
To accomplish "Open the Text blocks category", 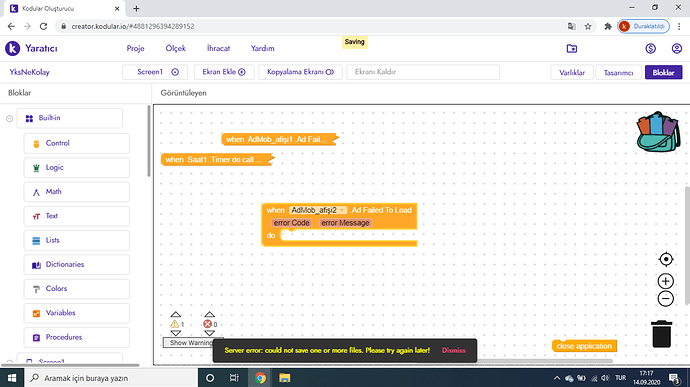I will (77, 216).
